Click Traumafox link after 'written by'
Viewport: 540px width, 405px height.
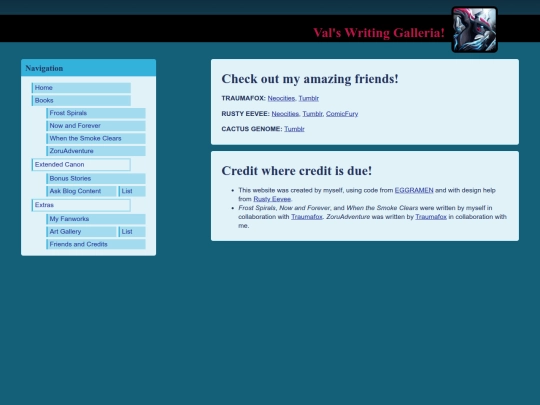tap(431, 217)
